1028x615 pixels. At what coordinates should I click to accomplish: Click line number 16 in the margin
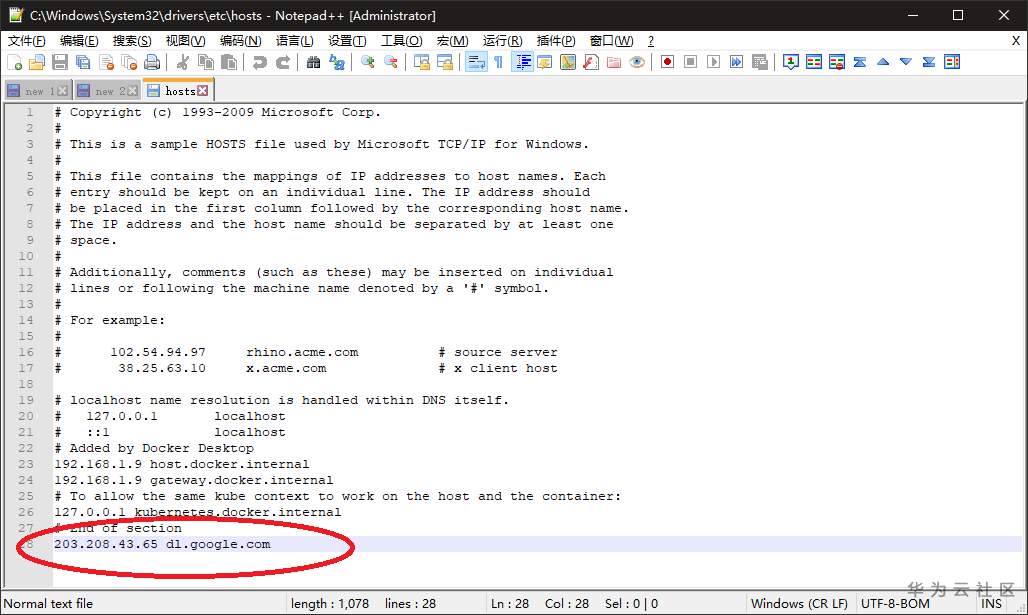[26, 352]
